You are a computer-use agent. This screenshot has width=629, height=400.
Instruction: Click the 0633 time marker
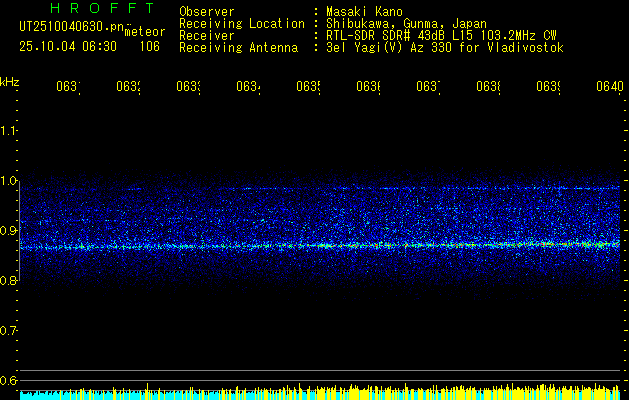coord(188,87)
